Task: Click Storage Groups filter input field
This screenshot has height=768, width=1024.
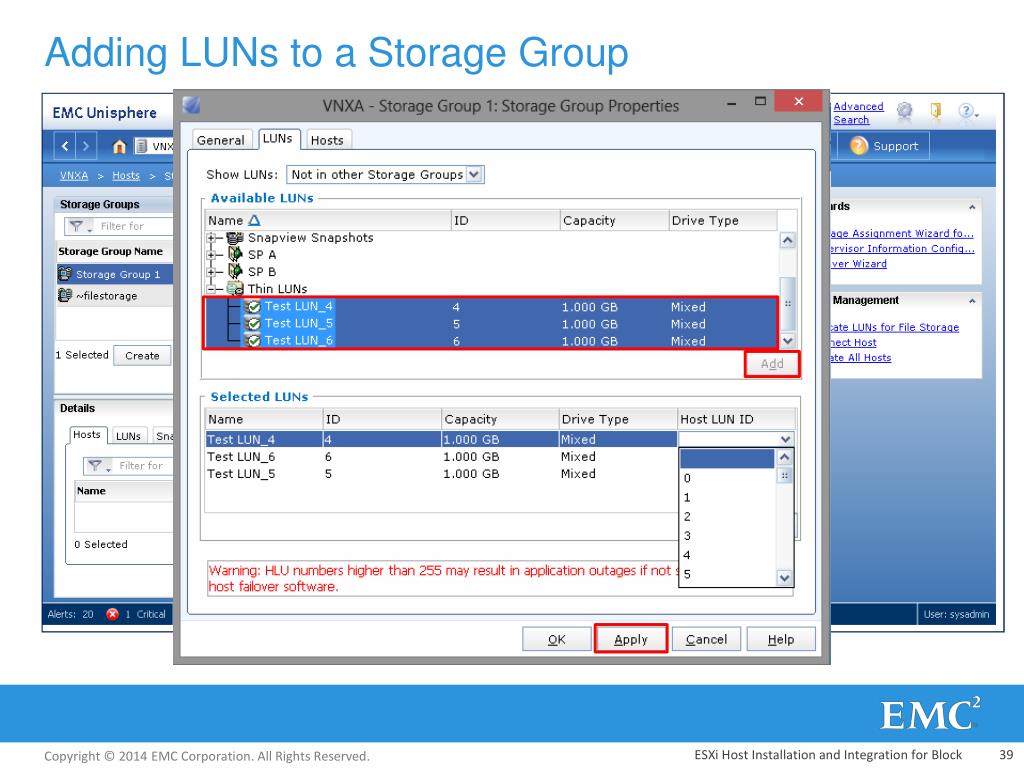Action: (134, 226)
